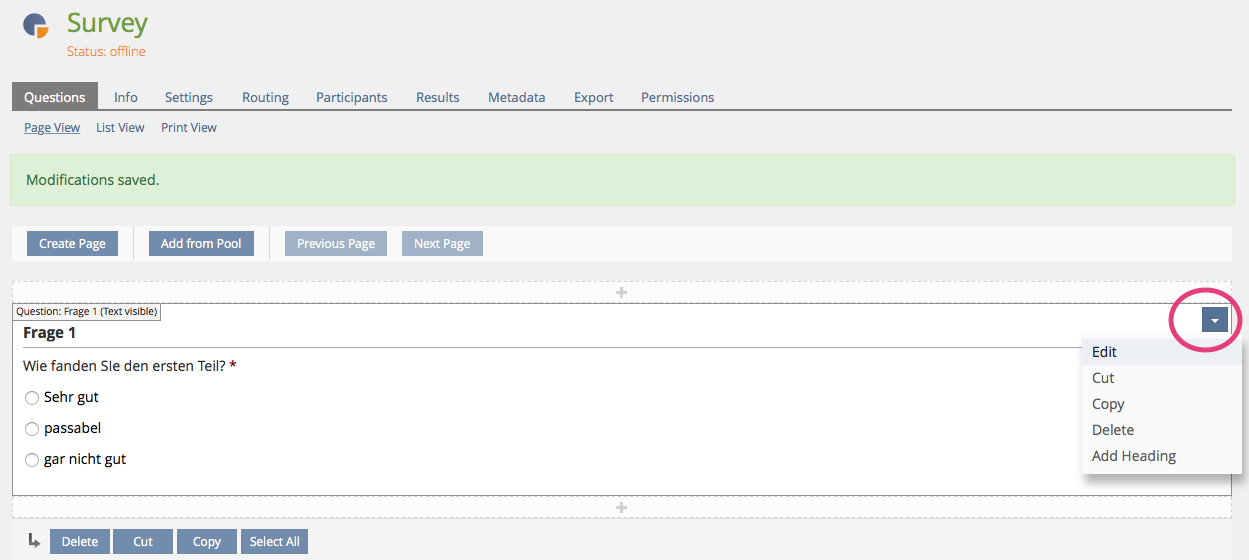
Task: Switch to List View
Action: pyautogui.click(x=120, y=128)
